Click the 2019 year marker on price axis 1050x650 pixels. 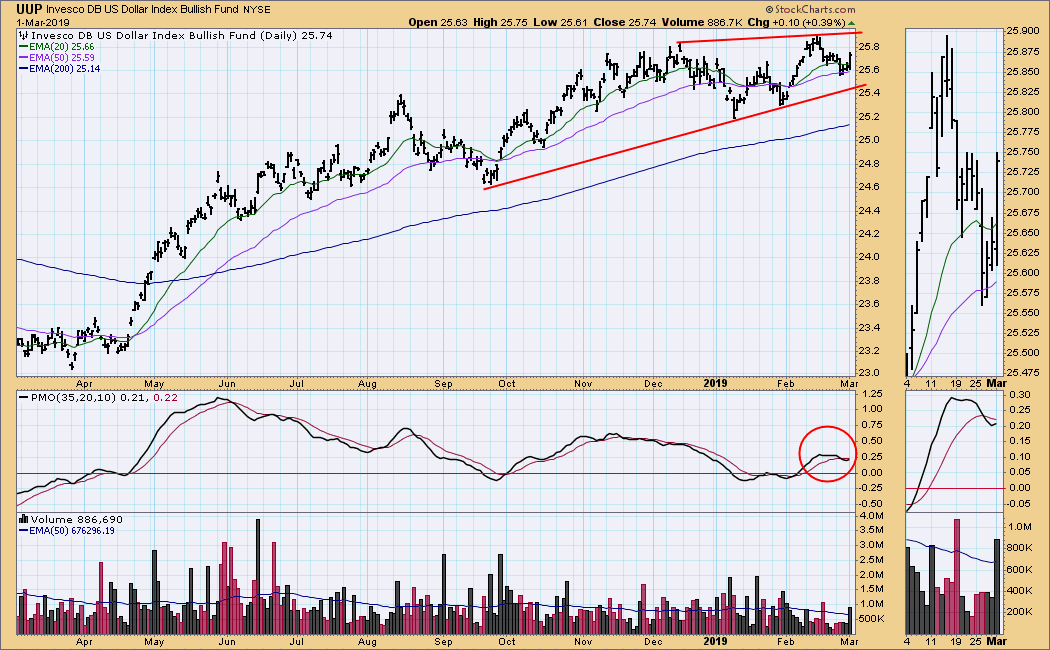[718, 383]
